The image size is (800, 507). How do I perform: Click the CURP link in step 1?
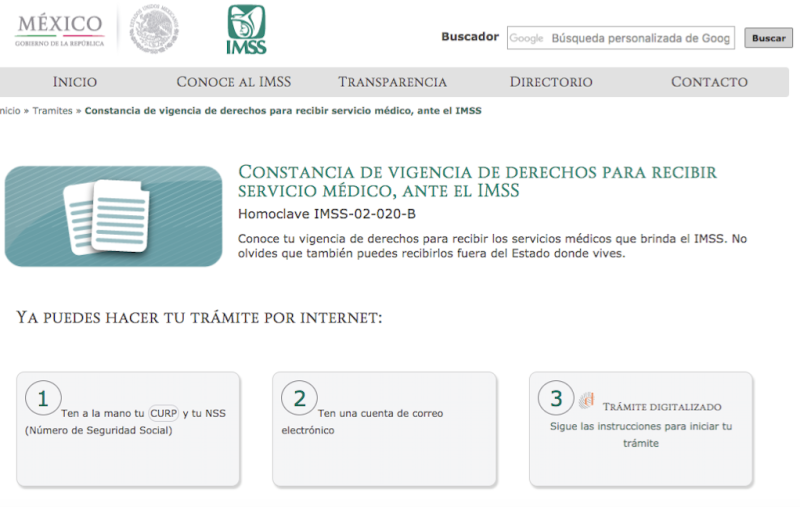coord(163,413)
